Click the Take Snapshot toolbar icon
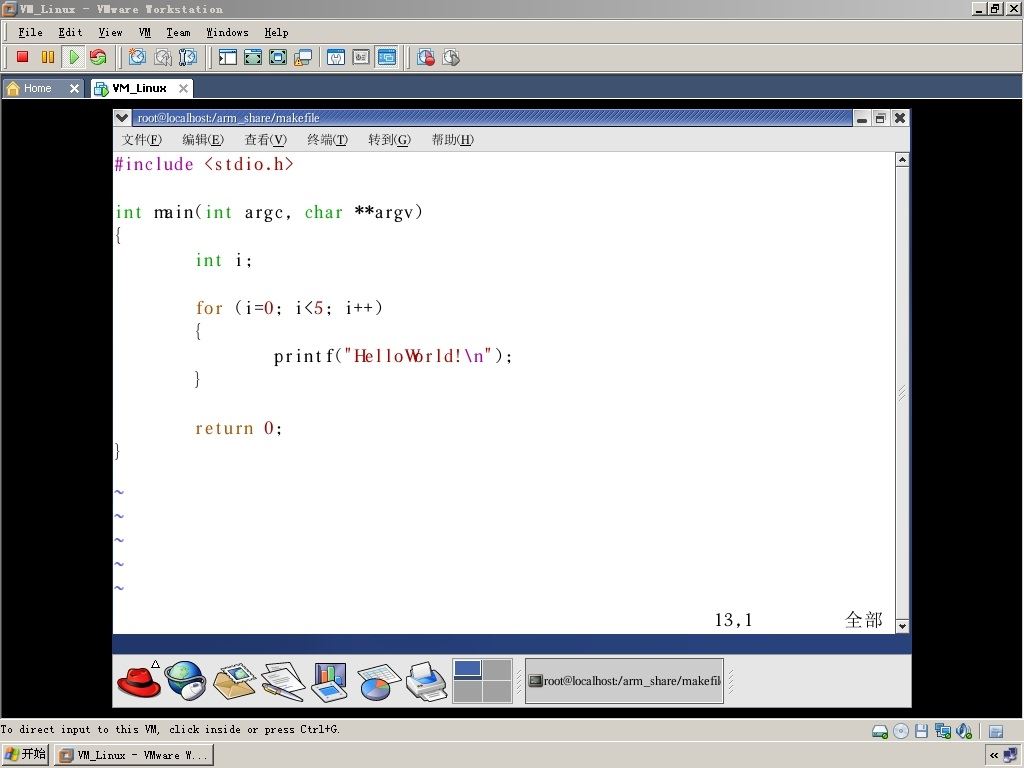Image resolution: width=1024 pixels, height=768 pixels. [x=137, y=57]
